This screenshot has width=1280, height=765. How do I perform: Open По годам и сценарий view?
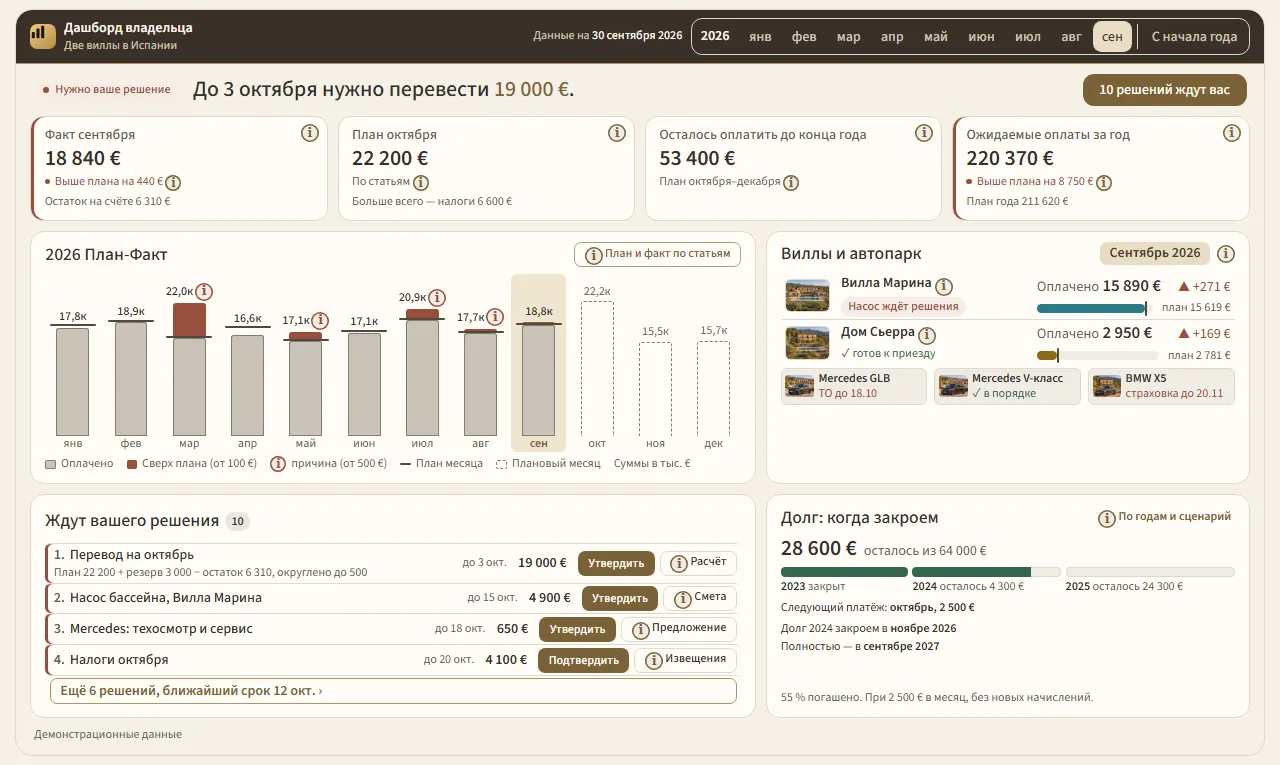click(1165, 518)
